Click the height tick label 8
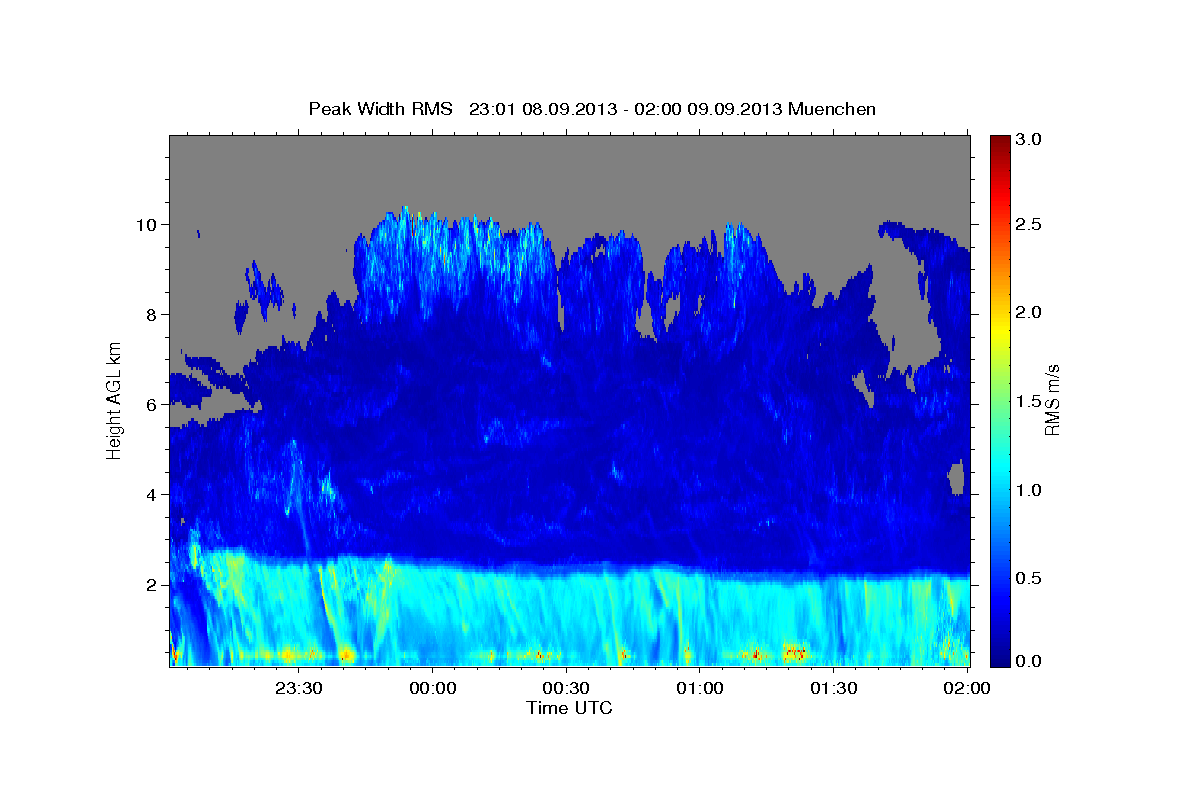The image size is (1200, 800). click(x=149, y=314)
